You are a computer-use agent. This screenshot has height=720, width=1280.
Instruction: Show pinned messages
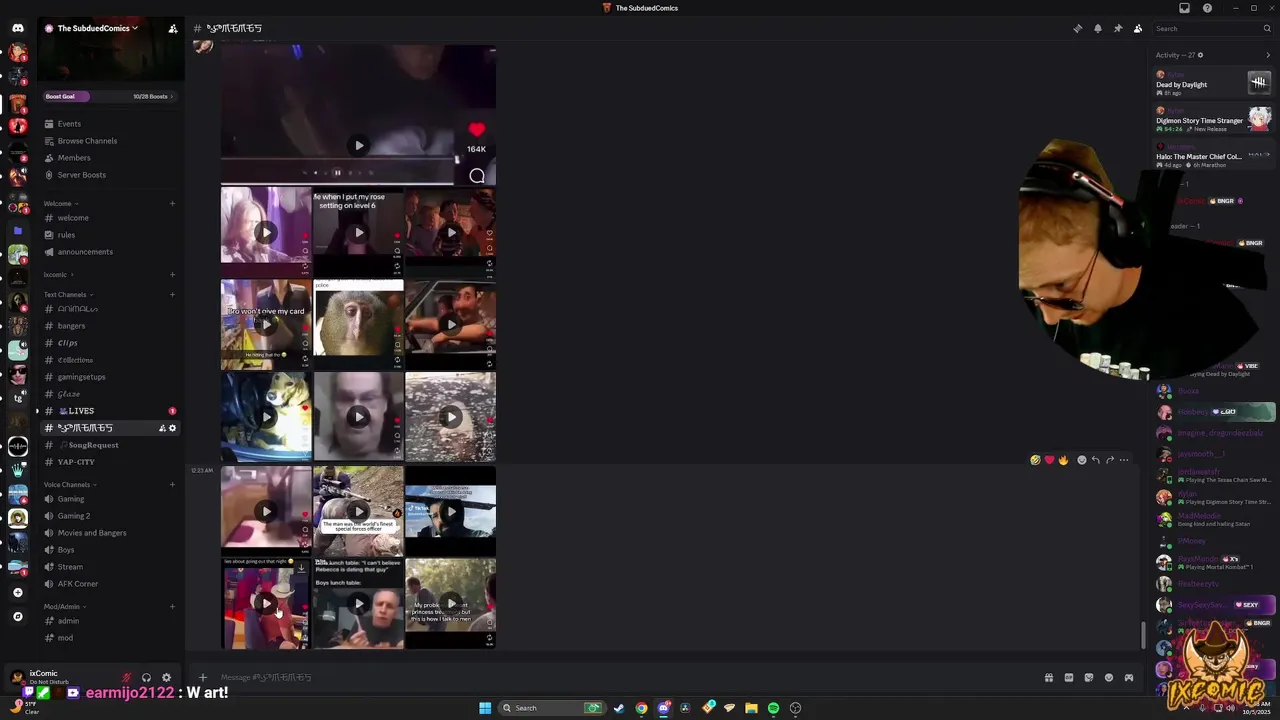click(1117, 28)
